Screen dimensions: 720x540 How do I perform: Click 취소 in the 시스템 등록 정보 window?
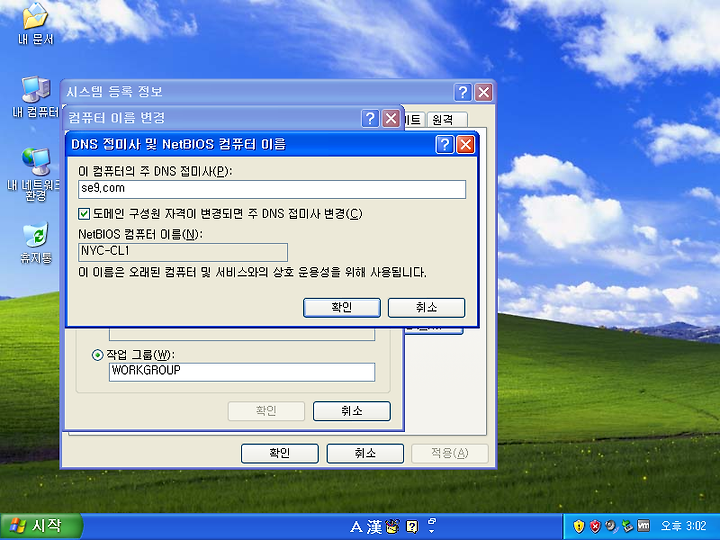(x=365, y=454)
